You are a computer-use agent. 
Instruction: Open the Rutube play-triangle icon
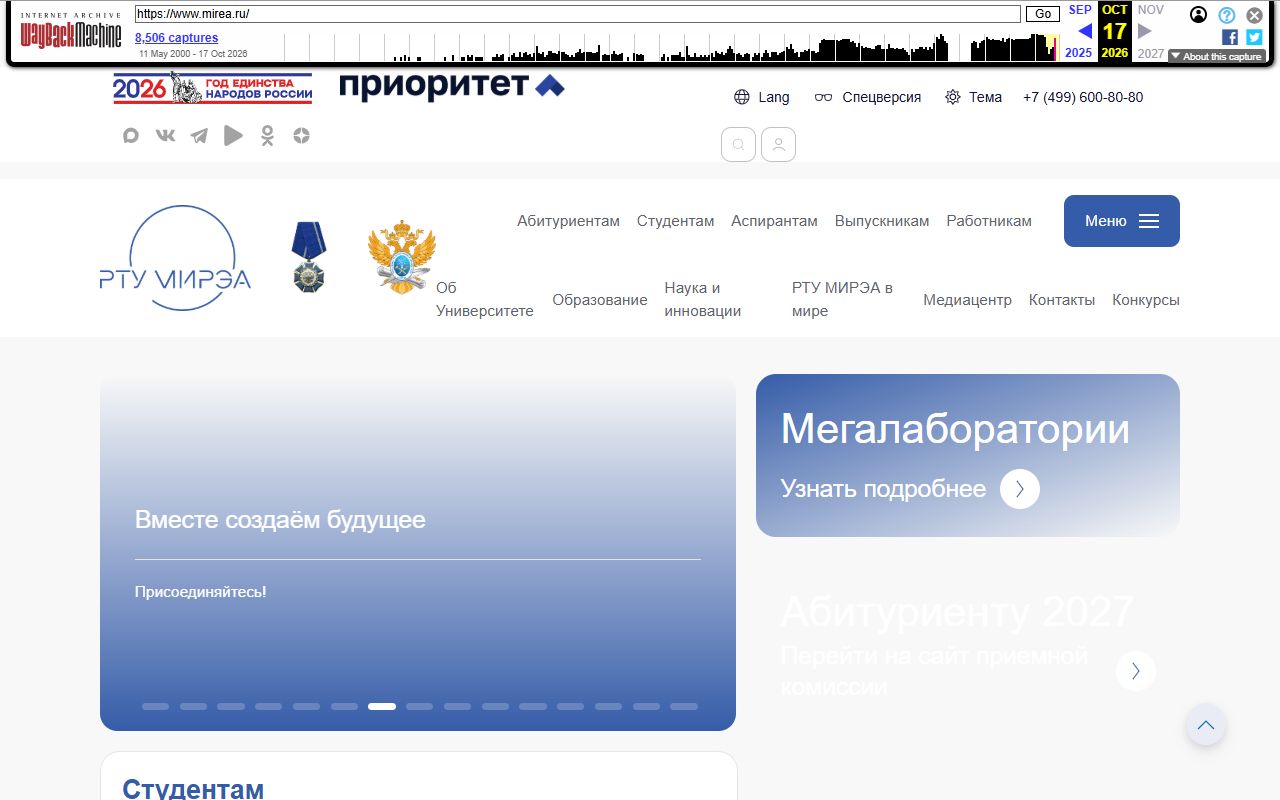[233, 136]
